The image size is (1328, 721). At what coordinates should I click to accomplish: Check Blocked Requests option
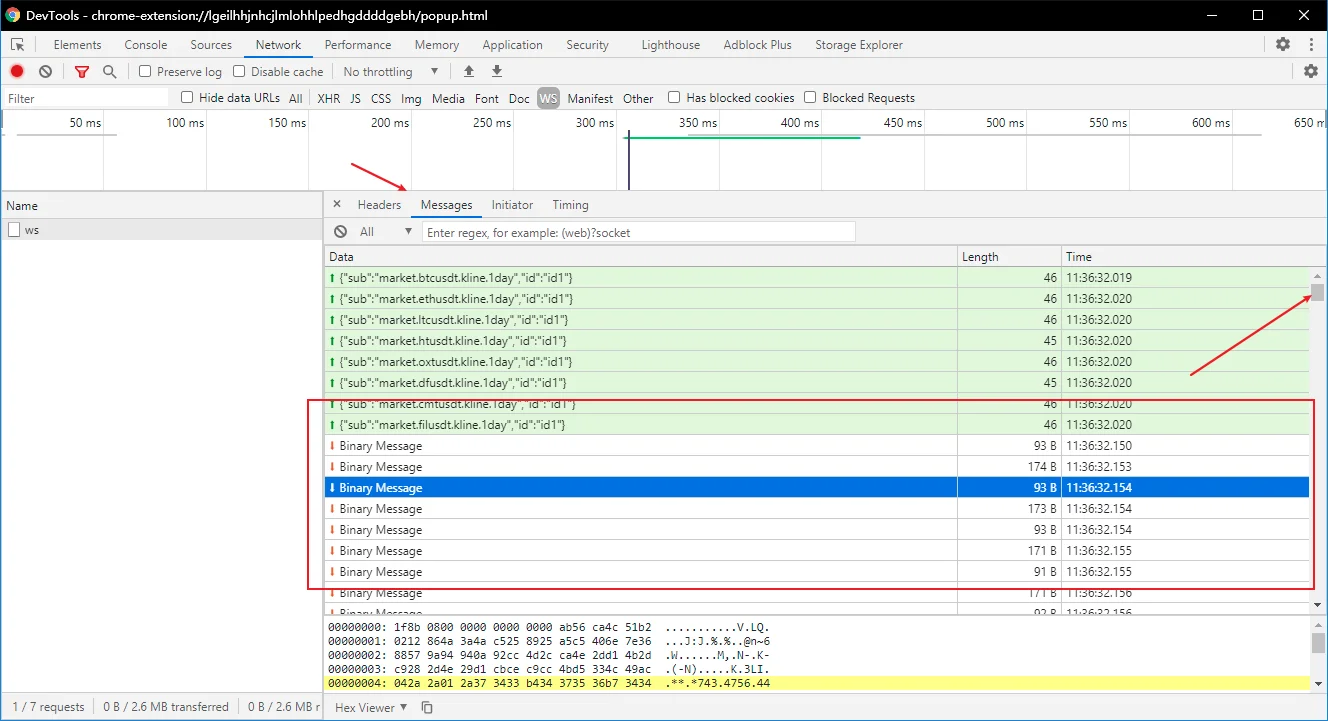click(x=811, y=97)
